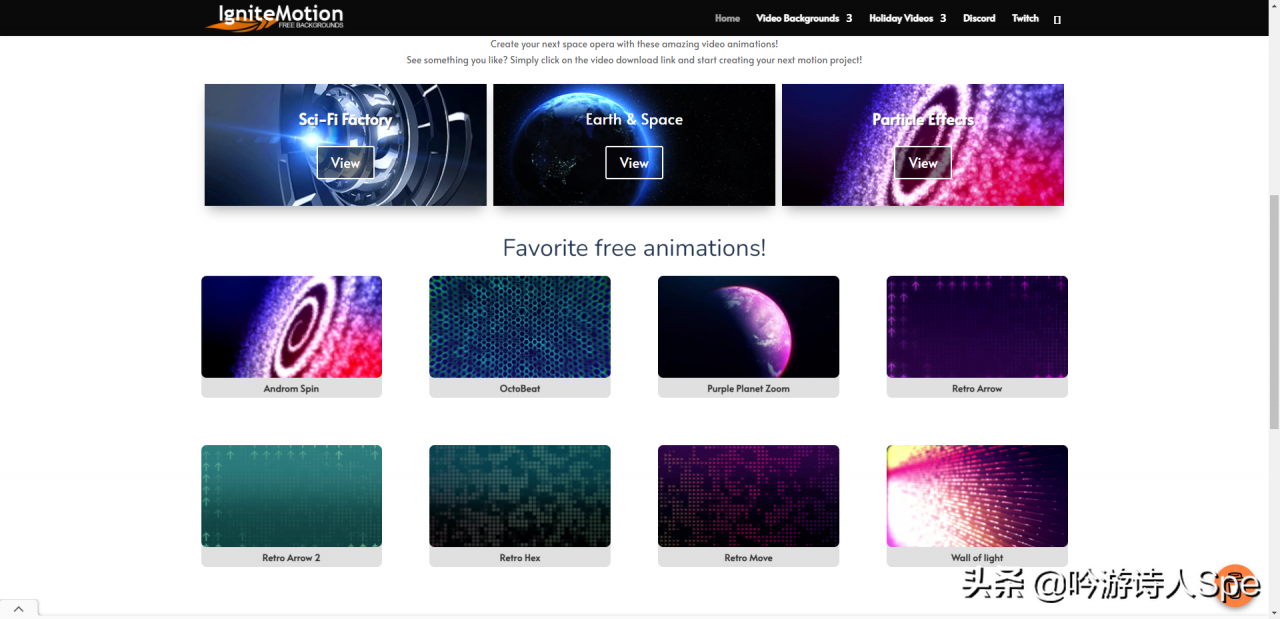Expand the Video Backgrounds menu

803,18
